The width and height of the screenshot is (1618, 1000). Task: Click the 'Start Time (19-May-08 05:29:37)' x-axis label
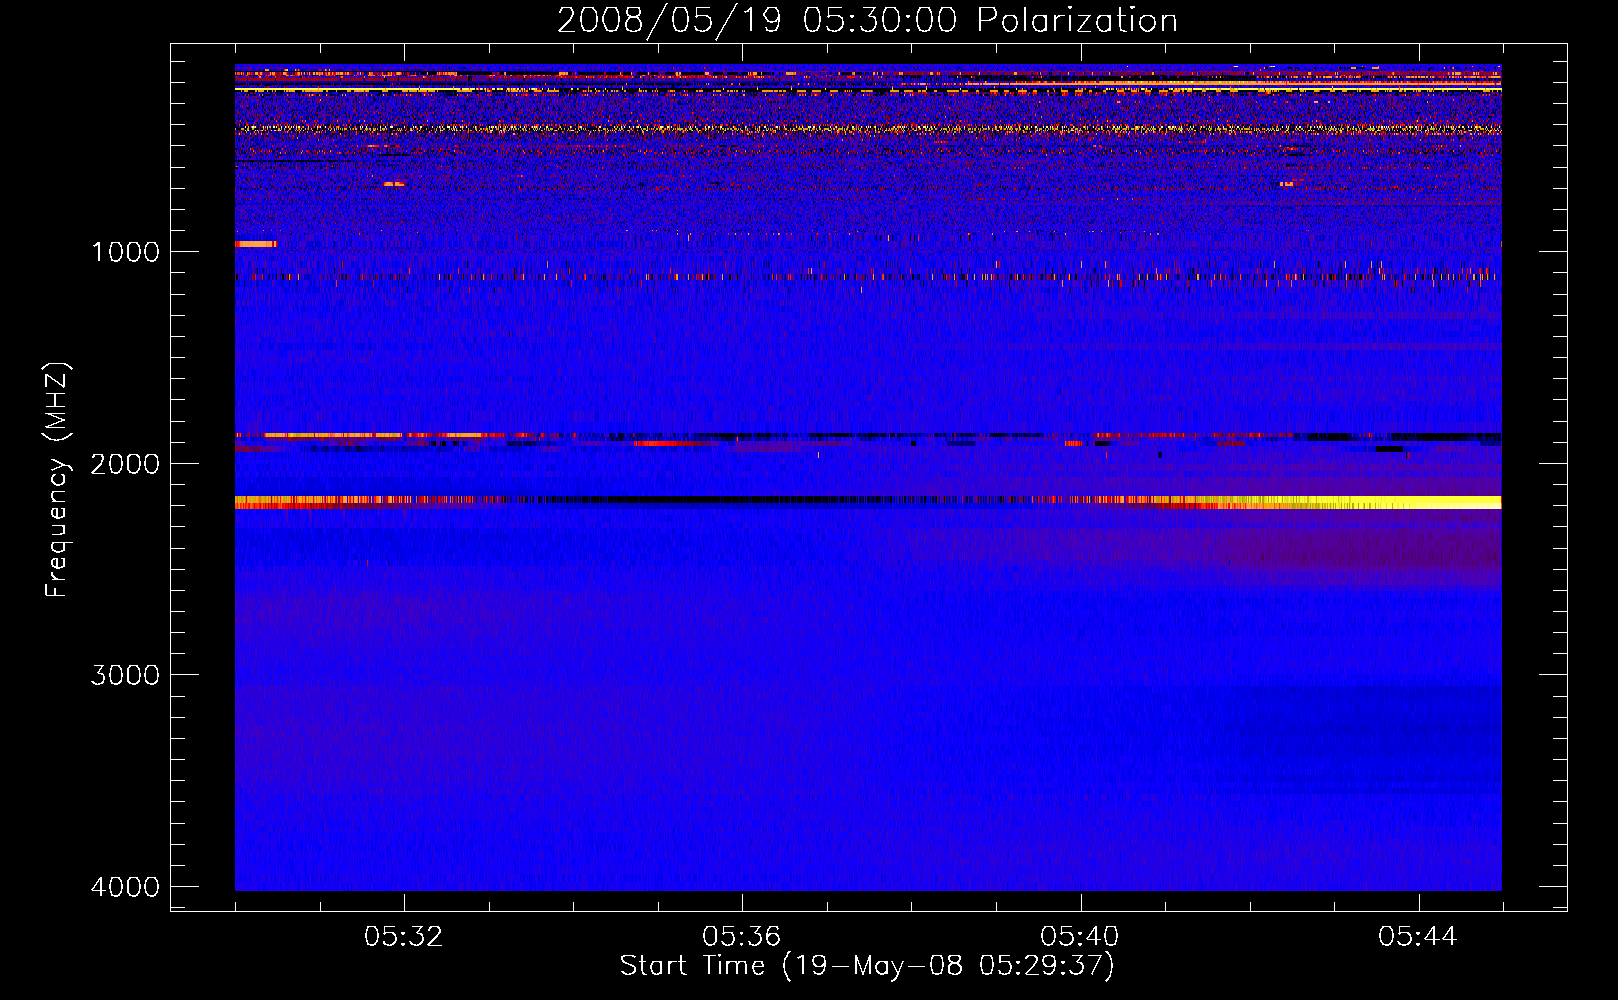point(867,966)
